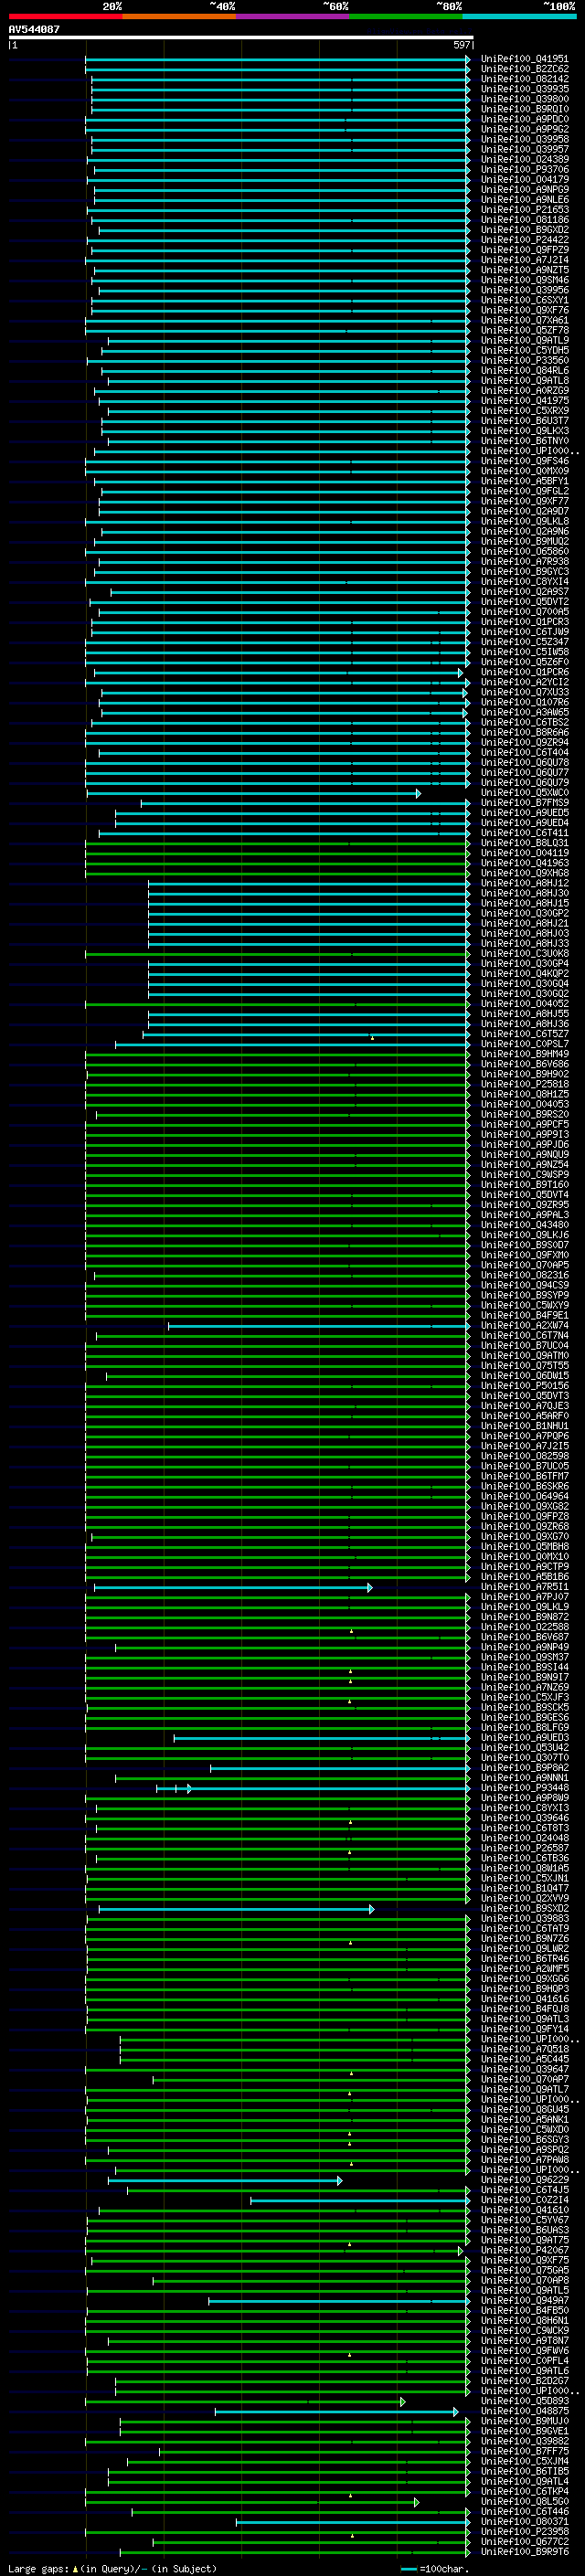This screenshot has height=2576, width=585.
Task: Select the UniRef100_Q9SM46 label
Action: [x=524, y=280]
